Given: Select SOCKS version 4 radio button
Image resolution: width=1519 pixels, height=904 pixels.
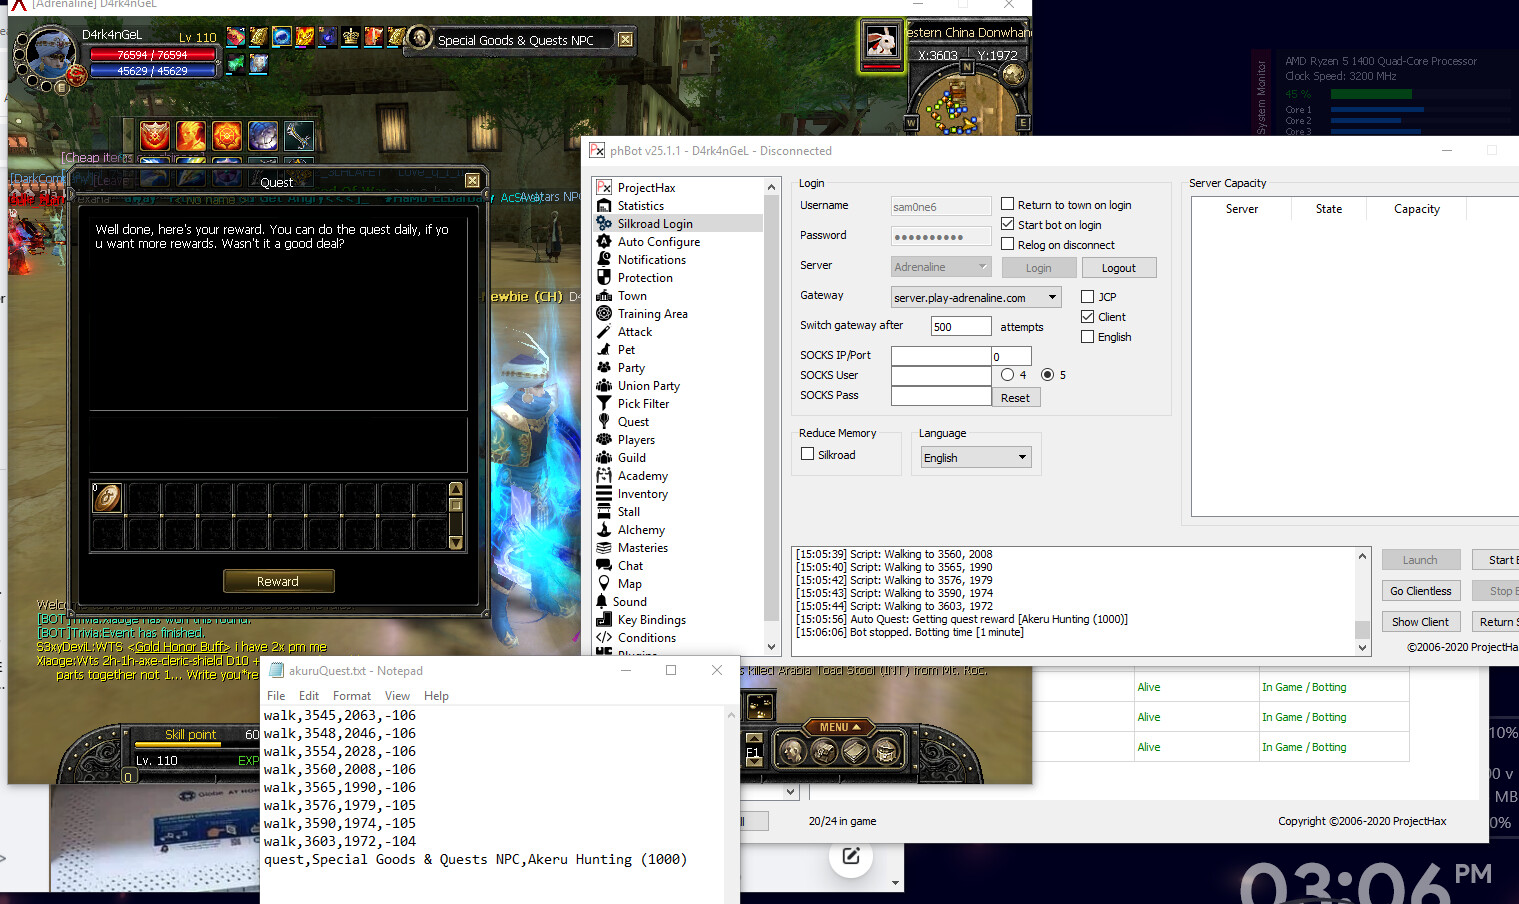Looking at the screenshot, I should coord(1007,375).
